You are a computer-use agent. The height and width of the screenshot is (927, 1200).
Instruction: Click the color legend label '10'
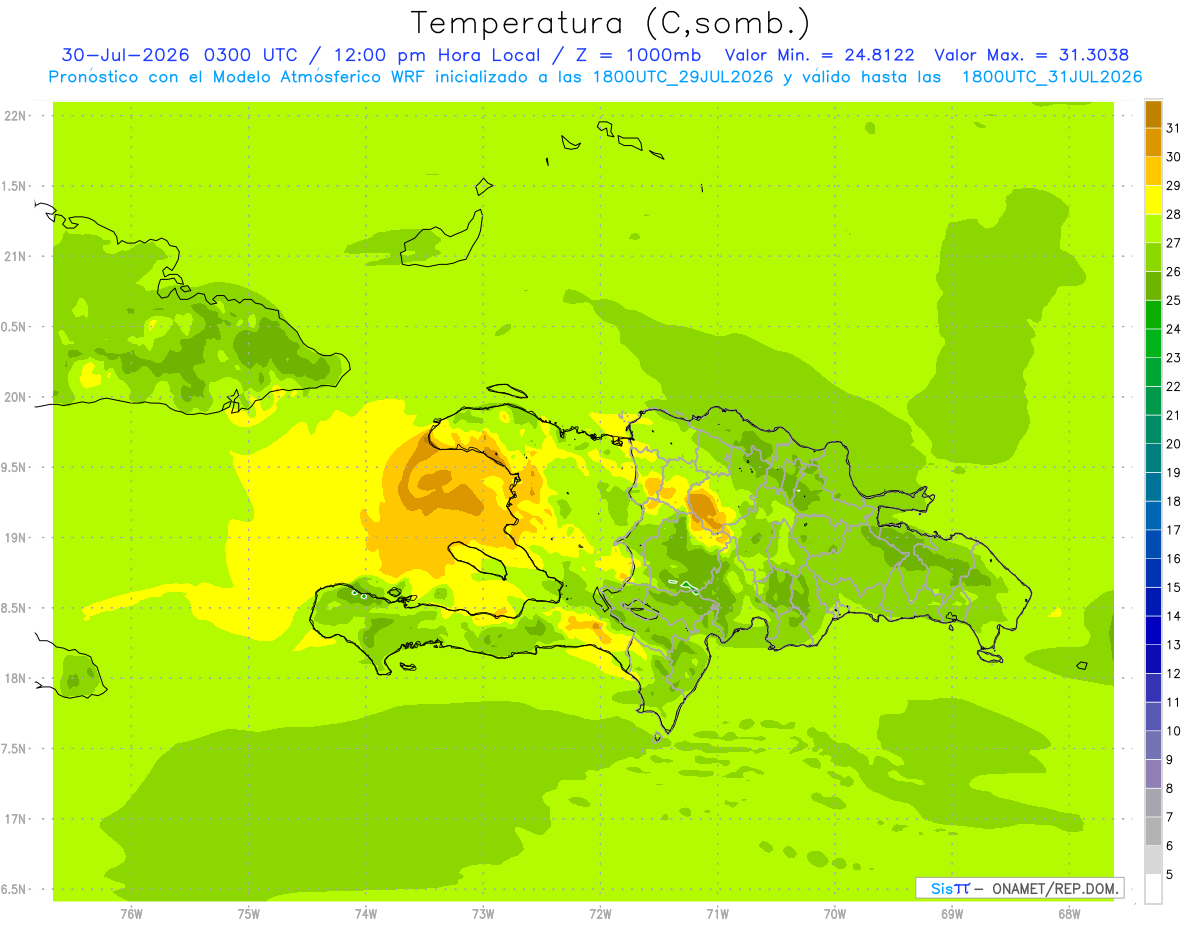click(x=1173, y=731)
